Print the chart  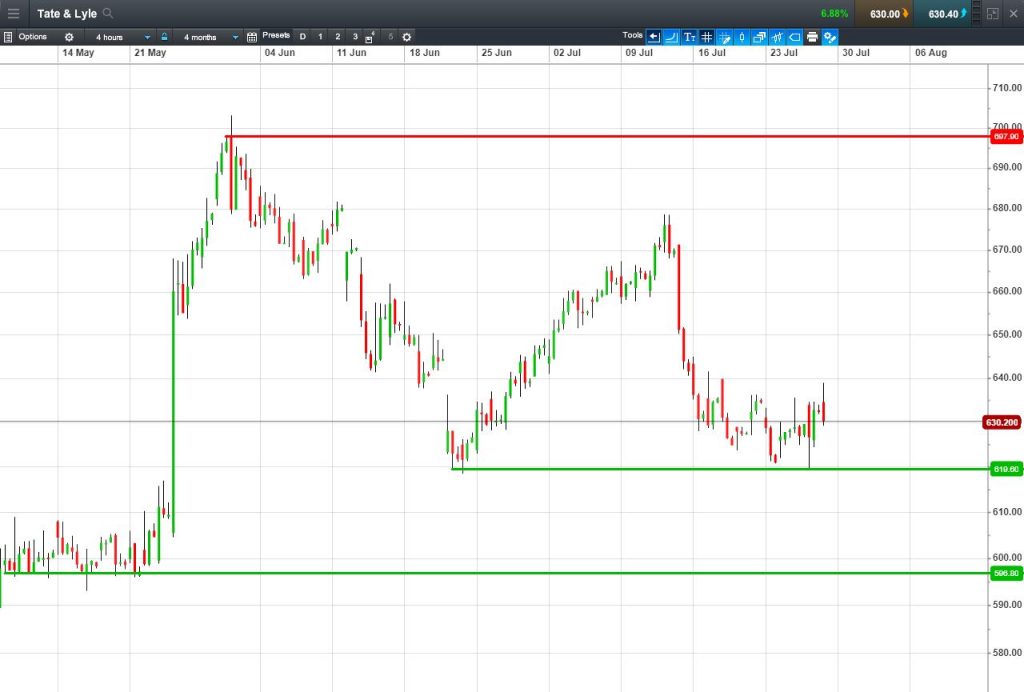812,37
